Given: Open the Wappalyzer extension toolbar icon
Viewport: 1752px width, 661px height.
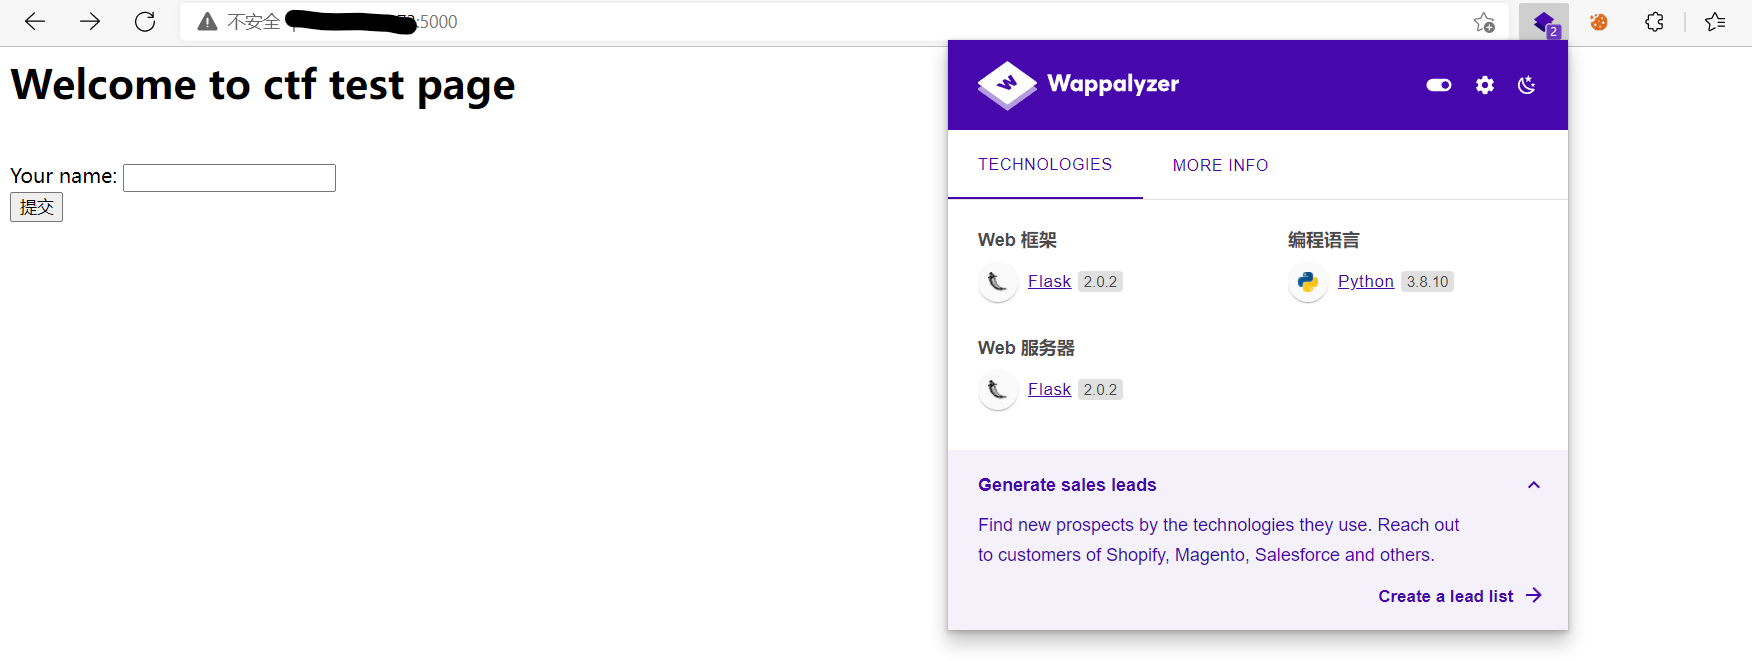Looking at the screenshot, I should pos(1544,22).
